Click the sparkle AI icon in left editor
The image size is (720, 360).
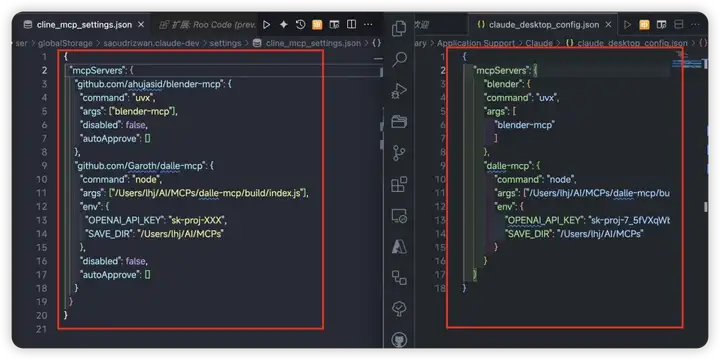[x=284, y=25]
